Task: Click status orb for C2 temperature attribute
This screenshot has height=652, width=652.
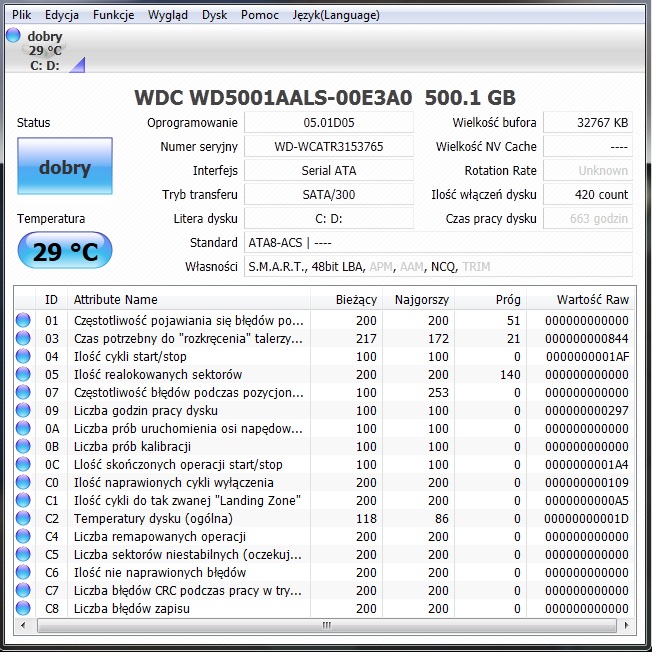Action: point(23,519)
